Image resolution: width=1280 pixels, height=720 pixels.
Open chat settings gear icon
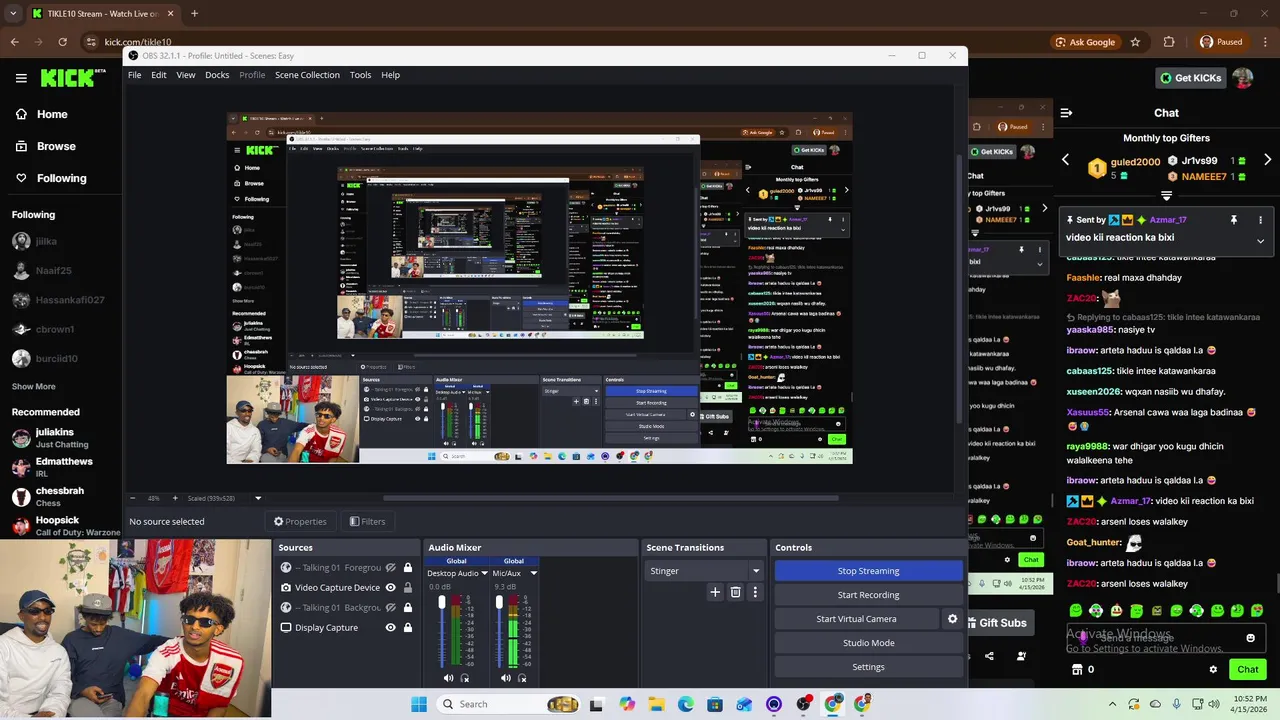pos(1213,670)
